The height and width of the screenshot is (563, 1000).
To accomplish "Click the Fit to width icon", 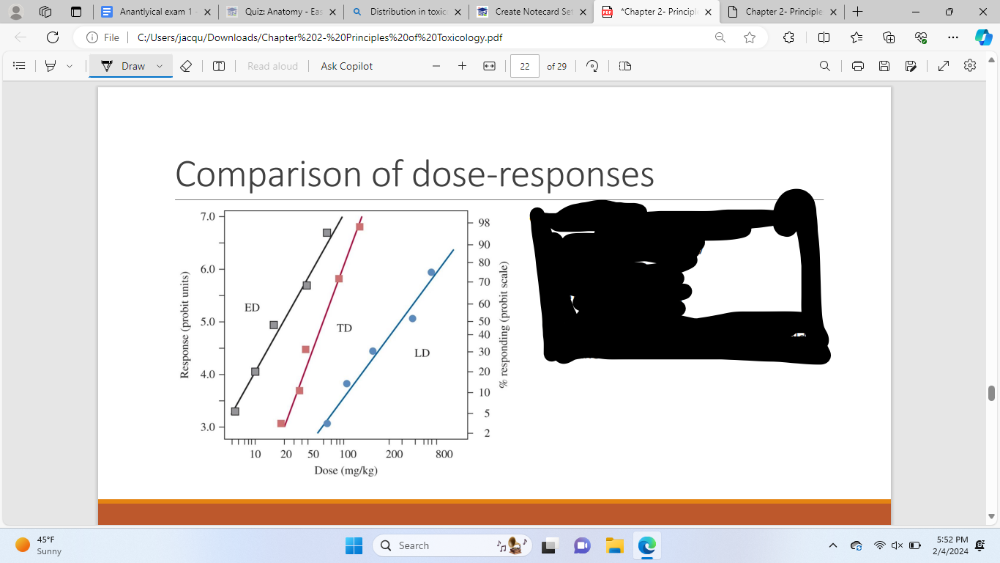I will pos(489,66).
